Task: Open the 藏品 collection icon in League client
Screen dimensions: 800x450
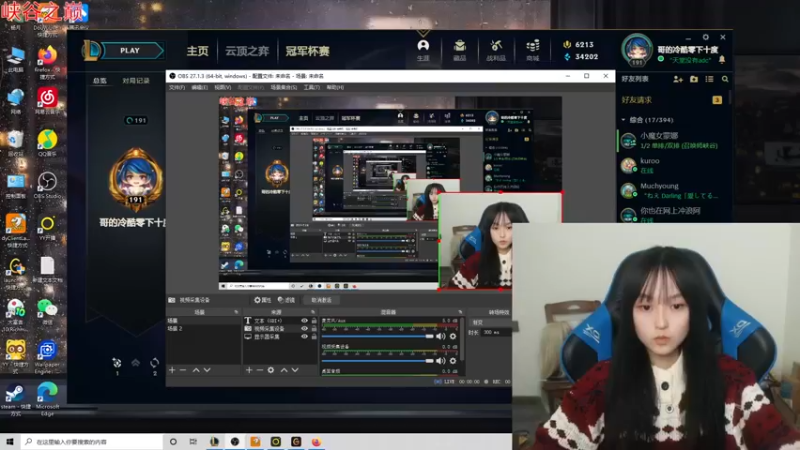Action: pyautogui.click(x=460, y=50)
